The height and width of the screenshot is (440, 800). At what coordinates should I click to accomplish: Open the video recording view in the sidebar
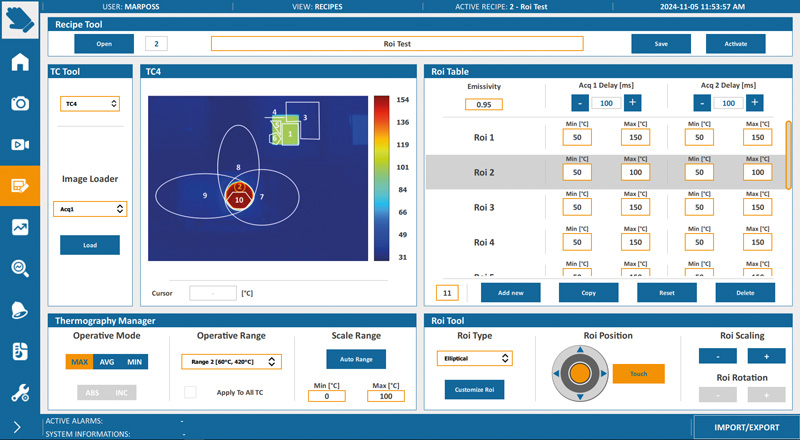[x=20, y=144]
